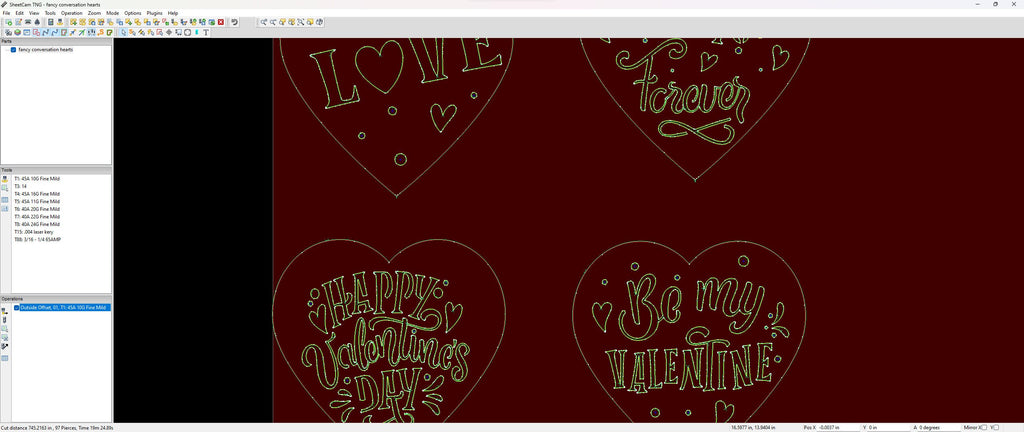1024x432 pixels.
Task: Select the Outside Offset operation row
Action: coord(63,307)
